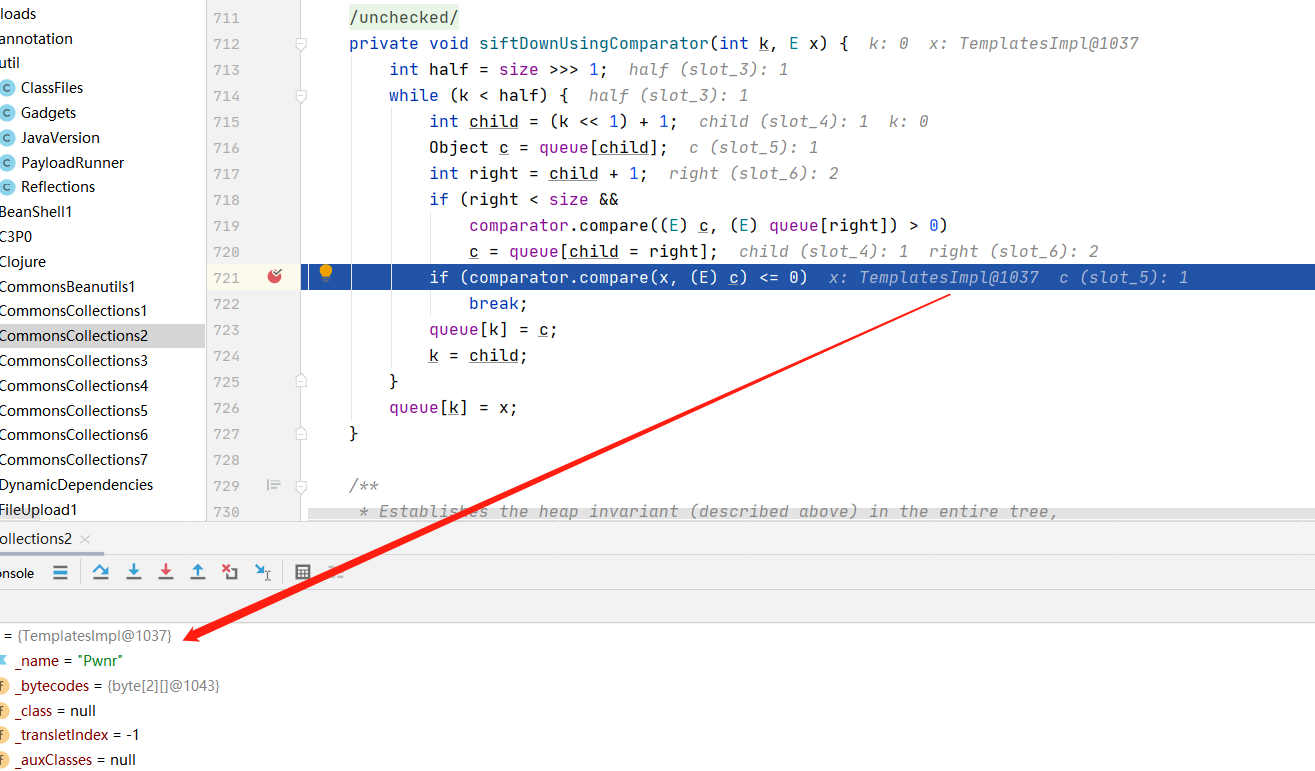Select C3P0 in project tree

pos(17,237)
